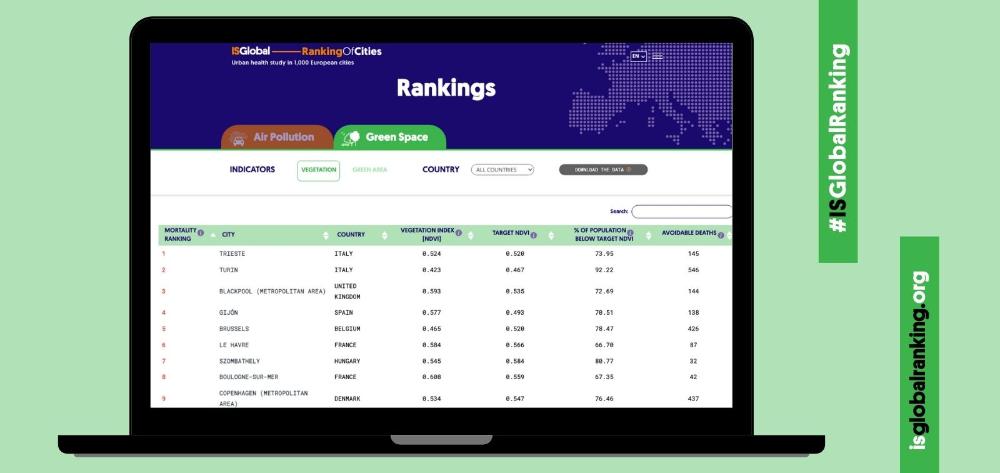Open the EN language selector

(638, 56)
